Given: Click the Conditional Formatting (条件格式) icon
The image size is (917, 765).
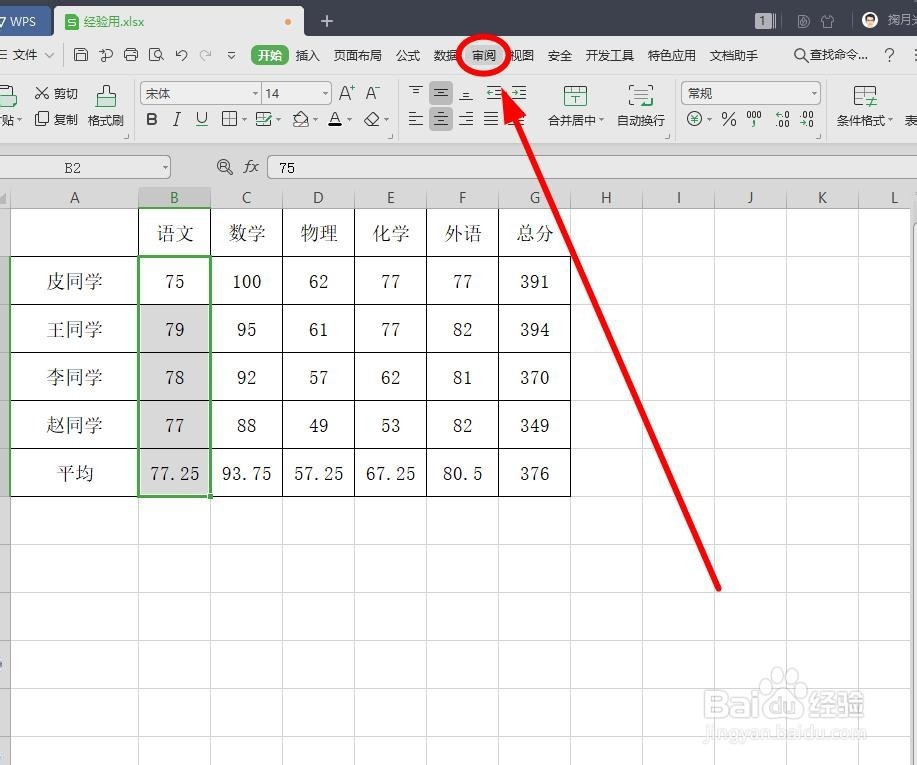Looking at the screenshot, I should 865,96.
